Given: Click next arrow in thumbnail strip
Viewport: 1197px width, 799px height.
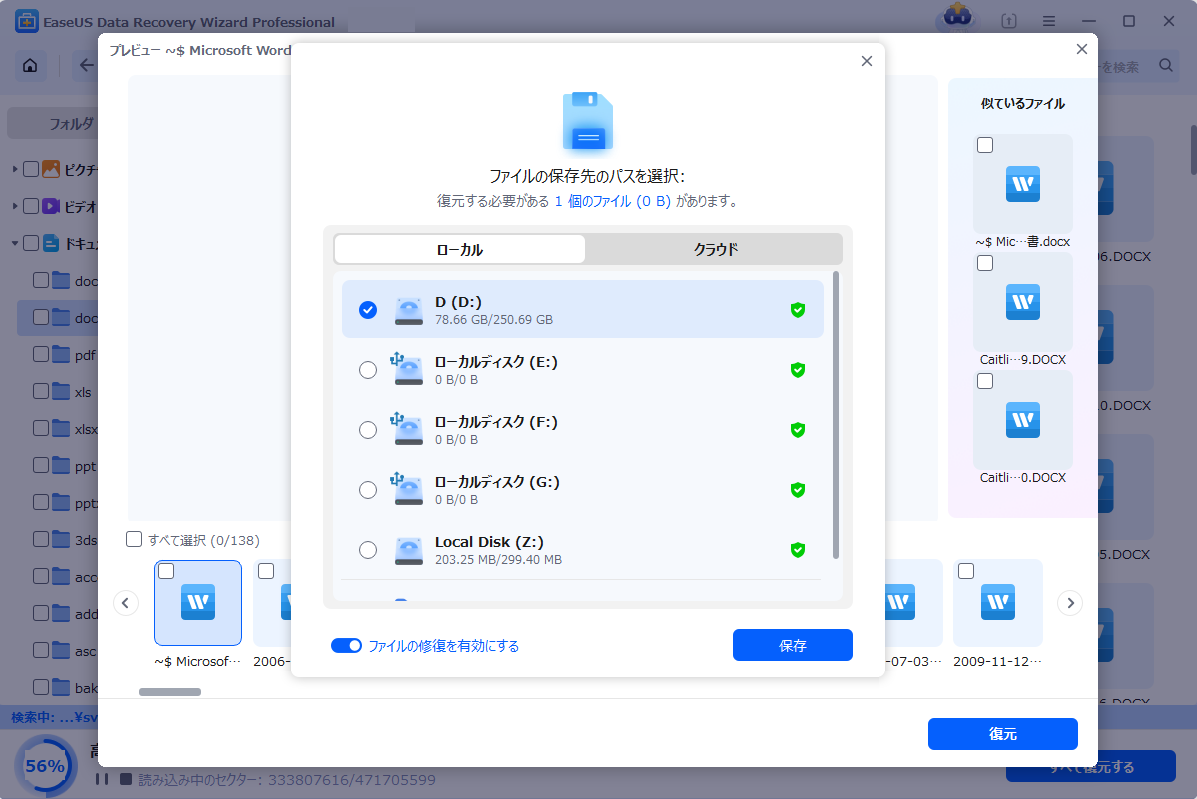Looking at the screenshot, I should tap(1070, 603).
